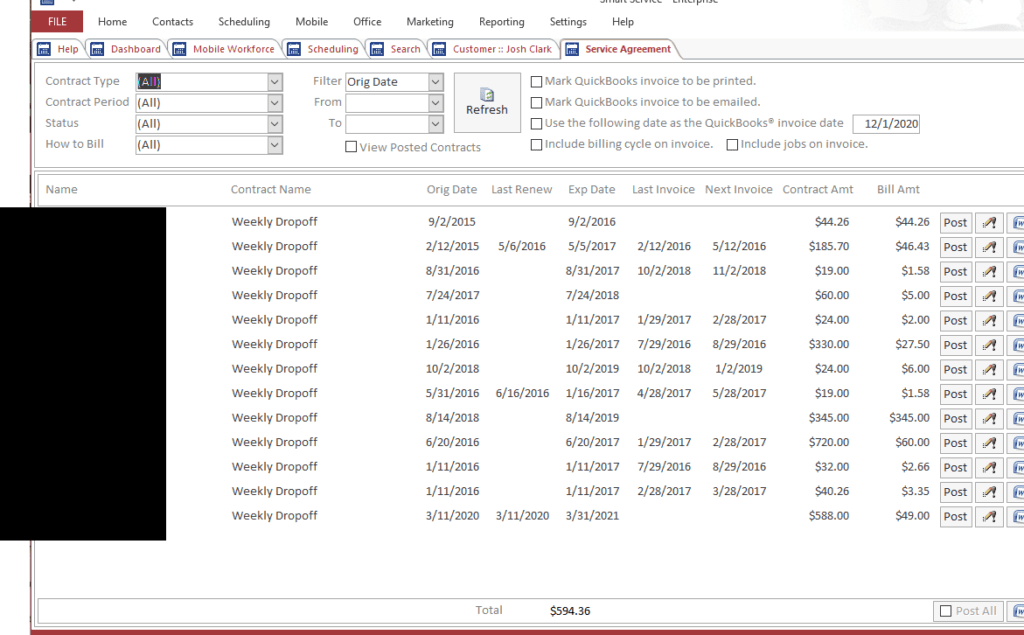The width and height of the screenshot is (1024, 635).
Task: Toggle Include billing cycle on invoice
Action: 536,144
